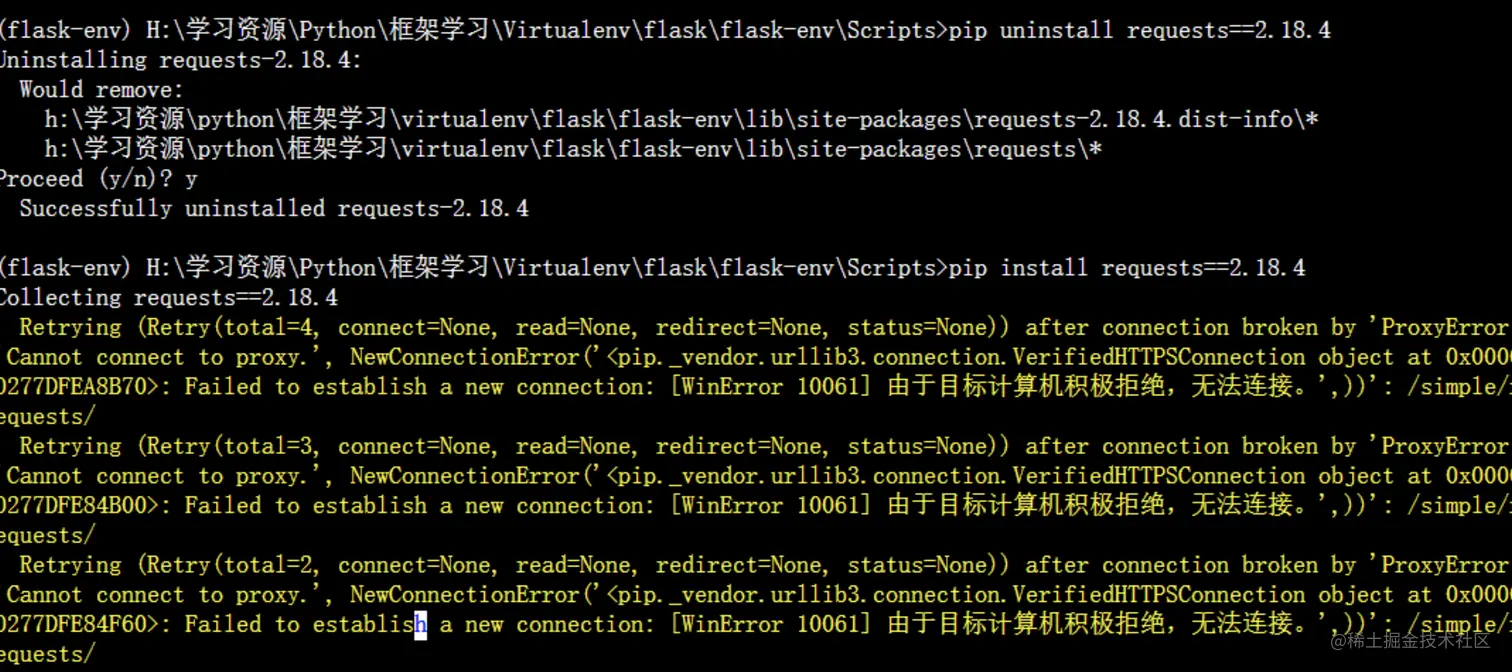Click the pip uninstall requests==2.18.4 command
1512x672 pixels.
click(x=1140, y=30)
